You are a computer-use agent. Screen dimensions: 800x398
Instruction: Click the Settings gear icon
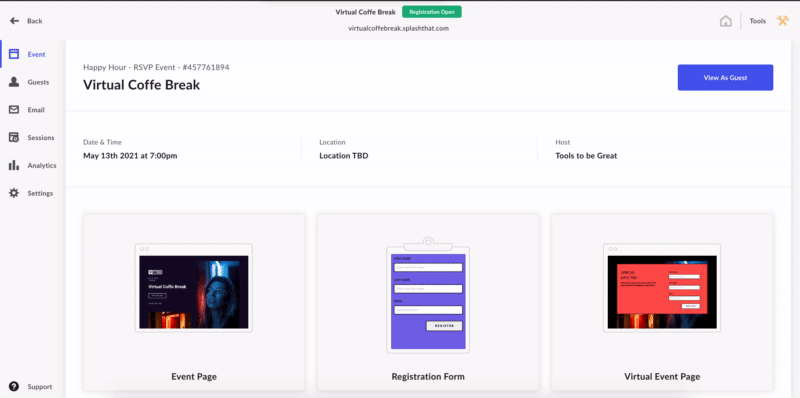point(14,193)
